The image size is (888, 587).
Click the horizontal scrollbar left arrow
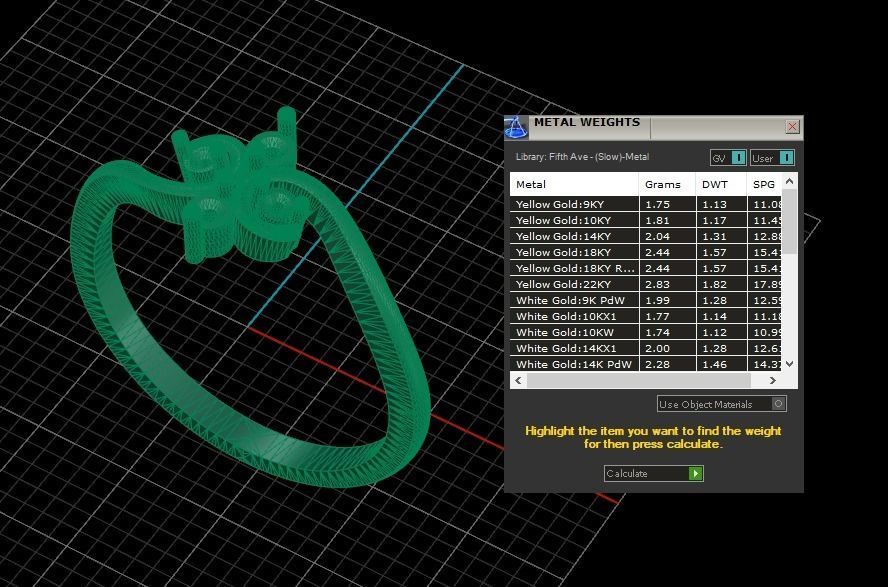518,380
